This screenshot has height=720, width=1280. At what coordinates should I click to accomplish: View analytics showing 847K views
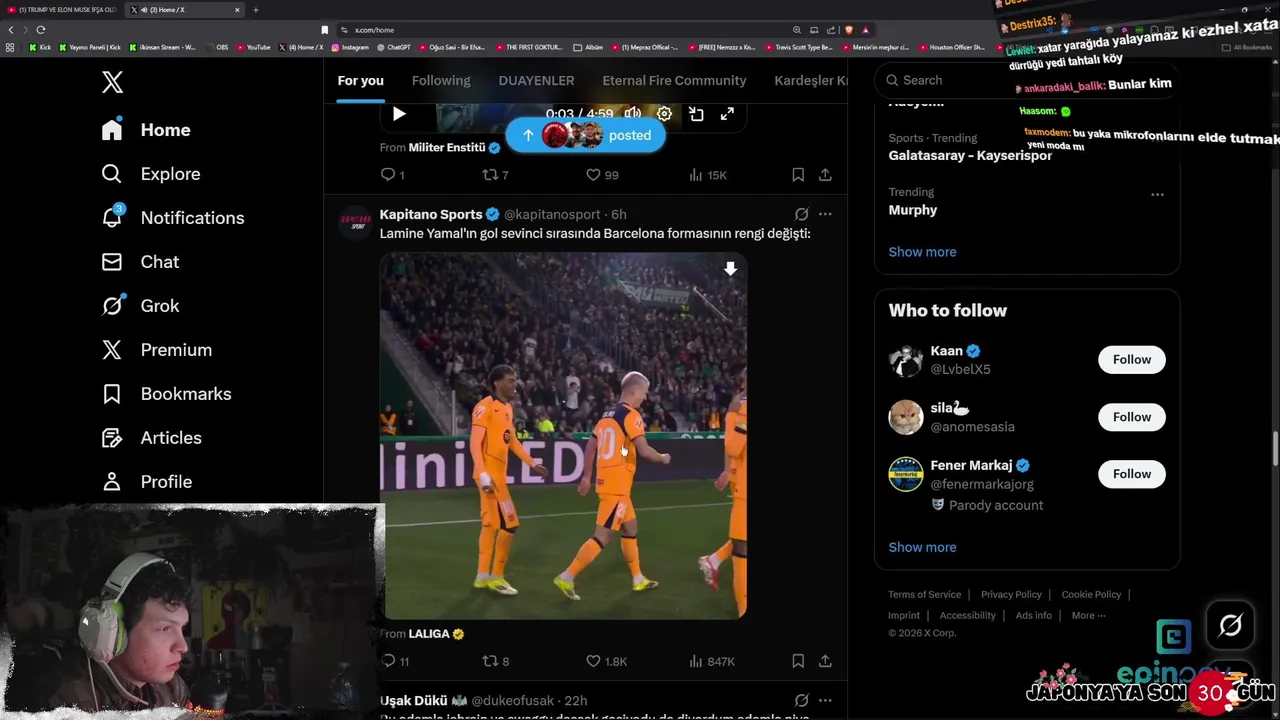[711, 661]
